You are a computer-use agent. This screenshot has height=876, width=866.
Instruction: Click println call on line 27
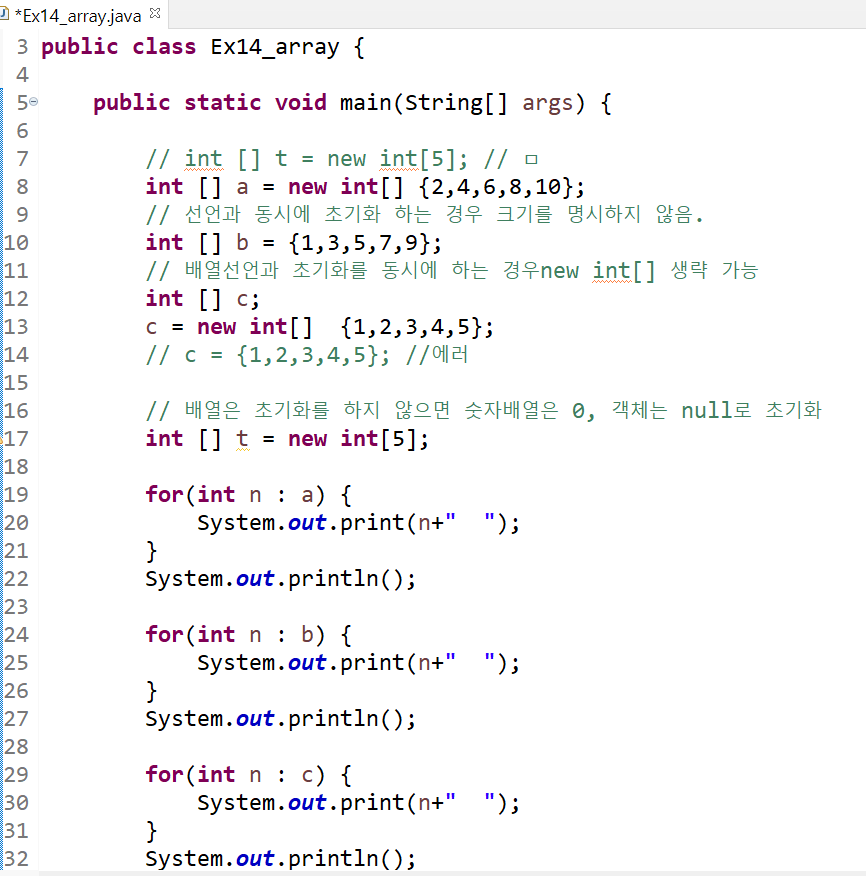click(280, 718)
